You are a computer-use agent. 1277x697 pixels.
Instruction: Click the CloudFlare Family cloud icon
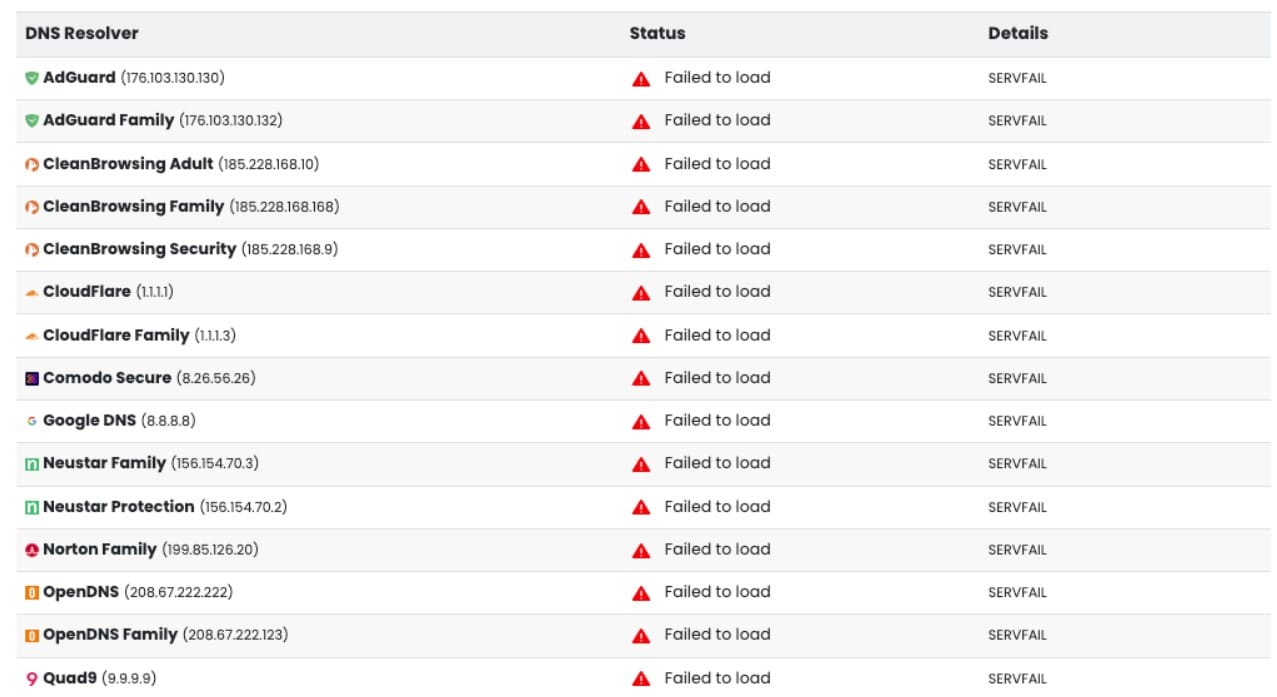tap(32, 336)
